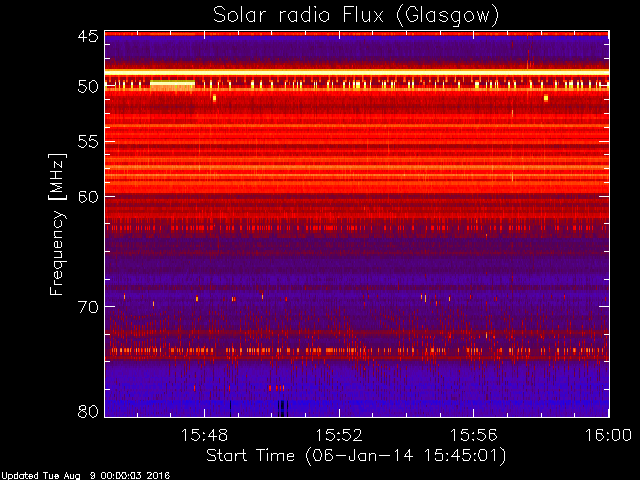Select the 70 MHz axis label
Screen dimensions: 640x480
pos(88,307)
